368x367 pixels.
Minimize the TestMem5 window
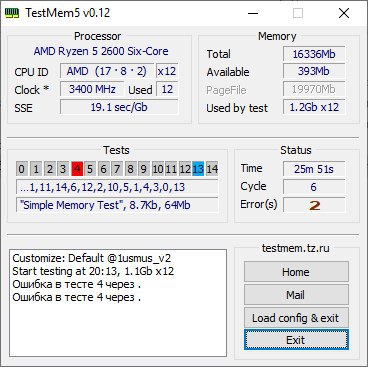coord(253,13)
